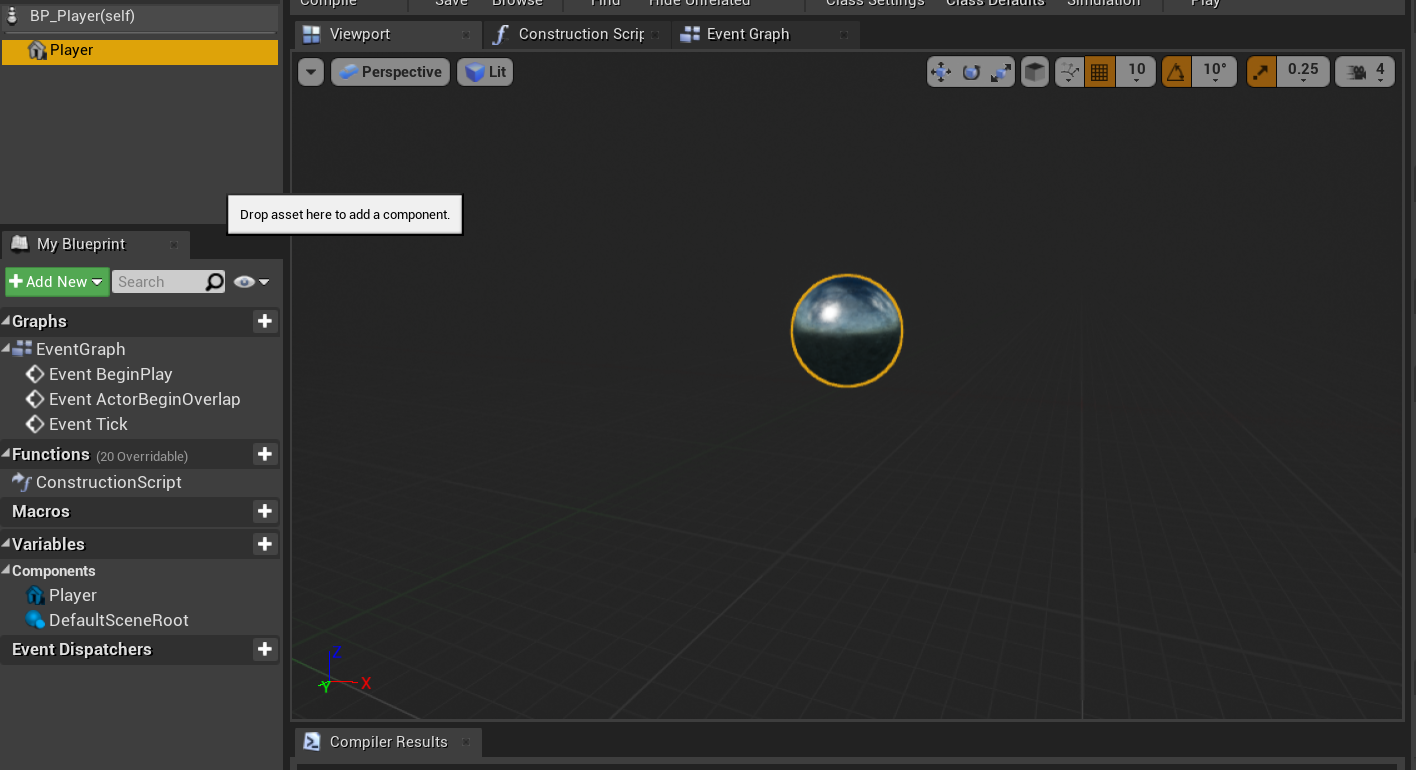1416x770 pixels.
Task: Select Event Tick entry
Action: click(88, 424)
